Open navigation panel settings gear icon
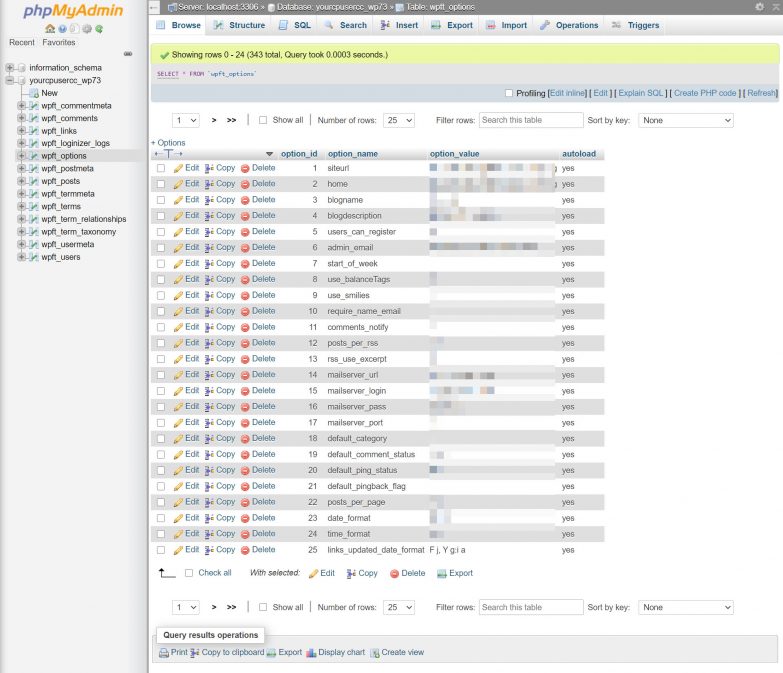Viewport: 783px width, 673px height. click(85, 29)
